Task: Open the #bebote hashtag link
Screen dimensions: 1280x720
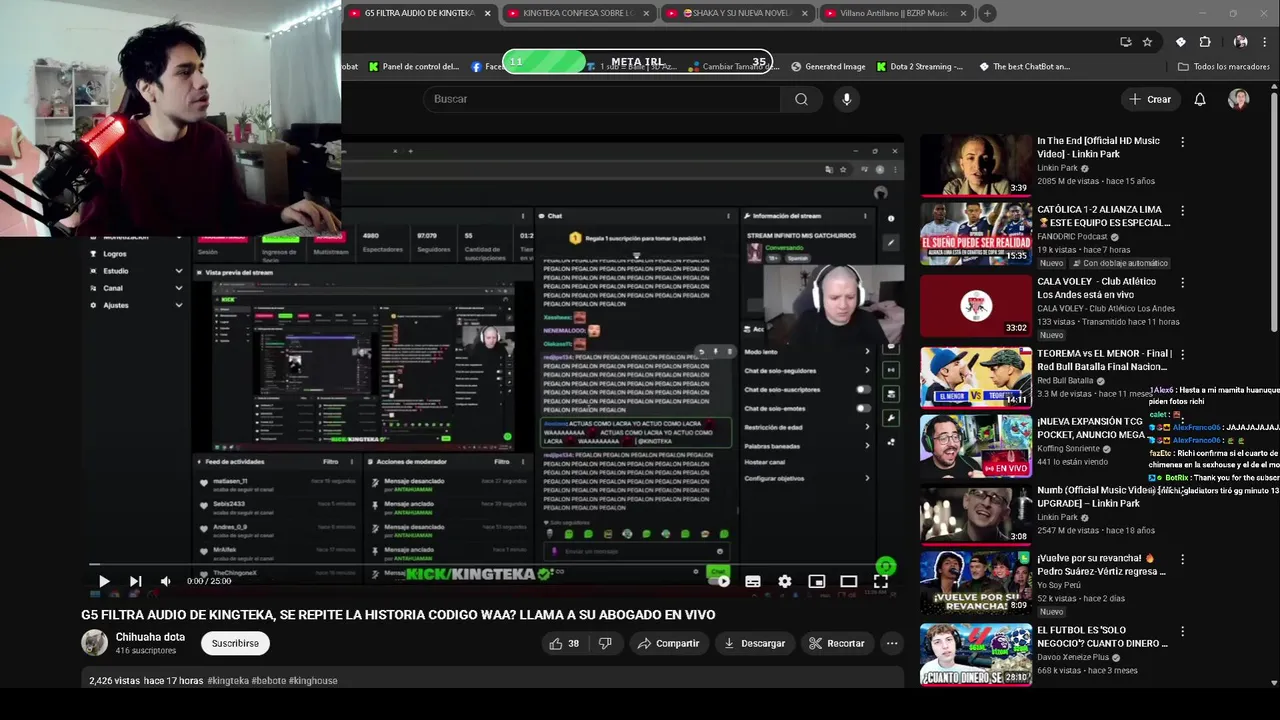Action: (268, 680)
